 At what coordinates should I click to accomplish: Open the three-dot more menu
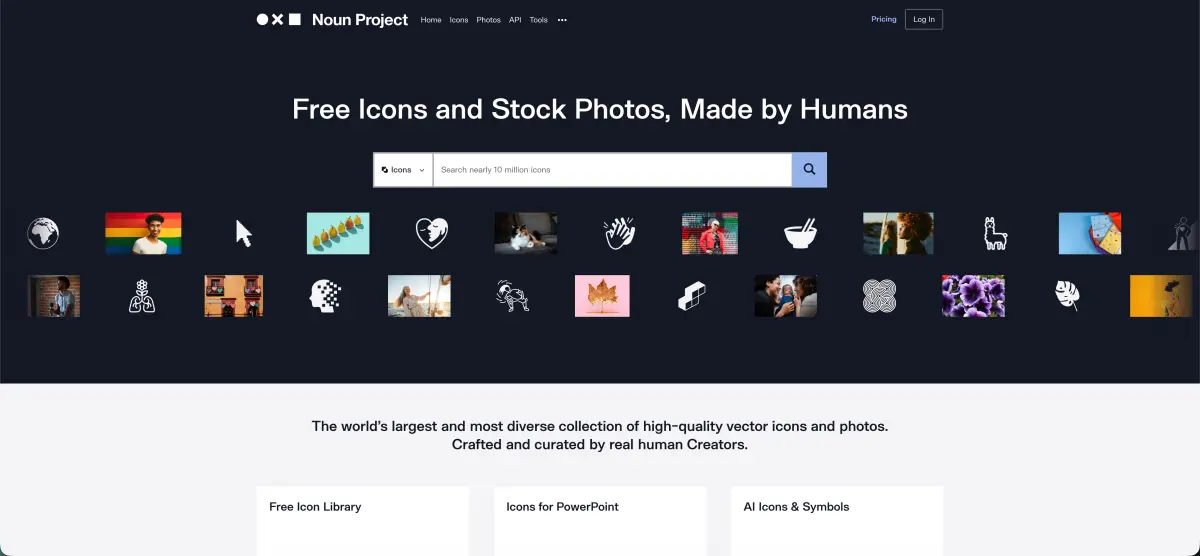pyautogui.click(x=562, y=20)
